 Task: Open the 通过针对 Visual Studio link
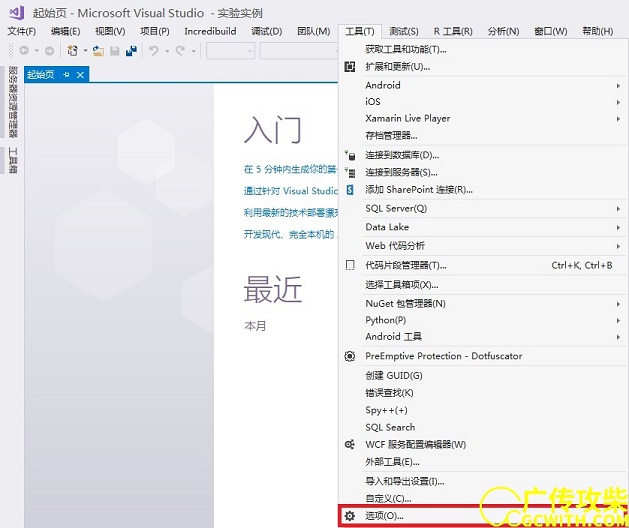pos(291,191)
